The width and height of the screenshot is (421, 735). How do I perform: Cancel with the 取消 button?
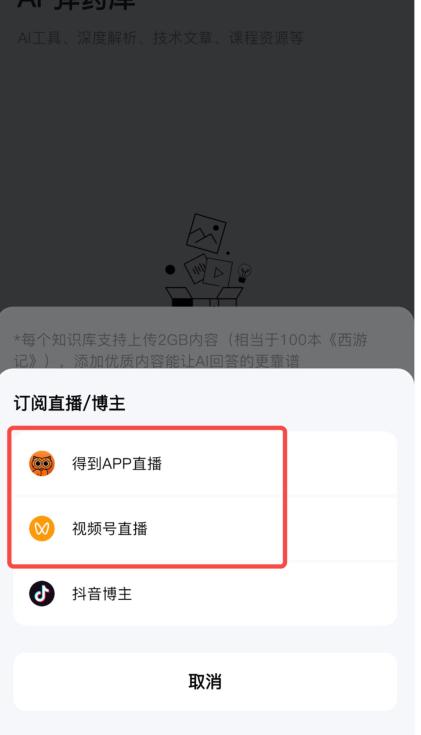coord(205,682)
